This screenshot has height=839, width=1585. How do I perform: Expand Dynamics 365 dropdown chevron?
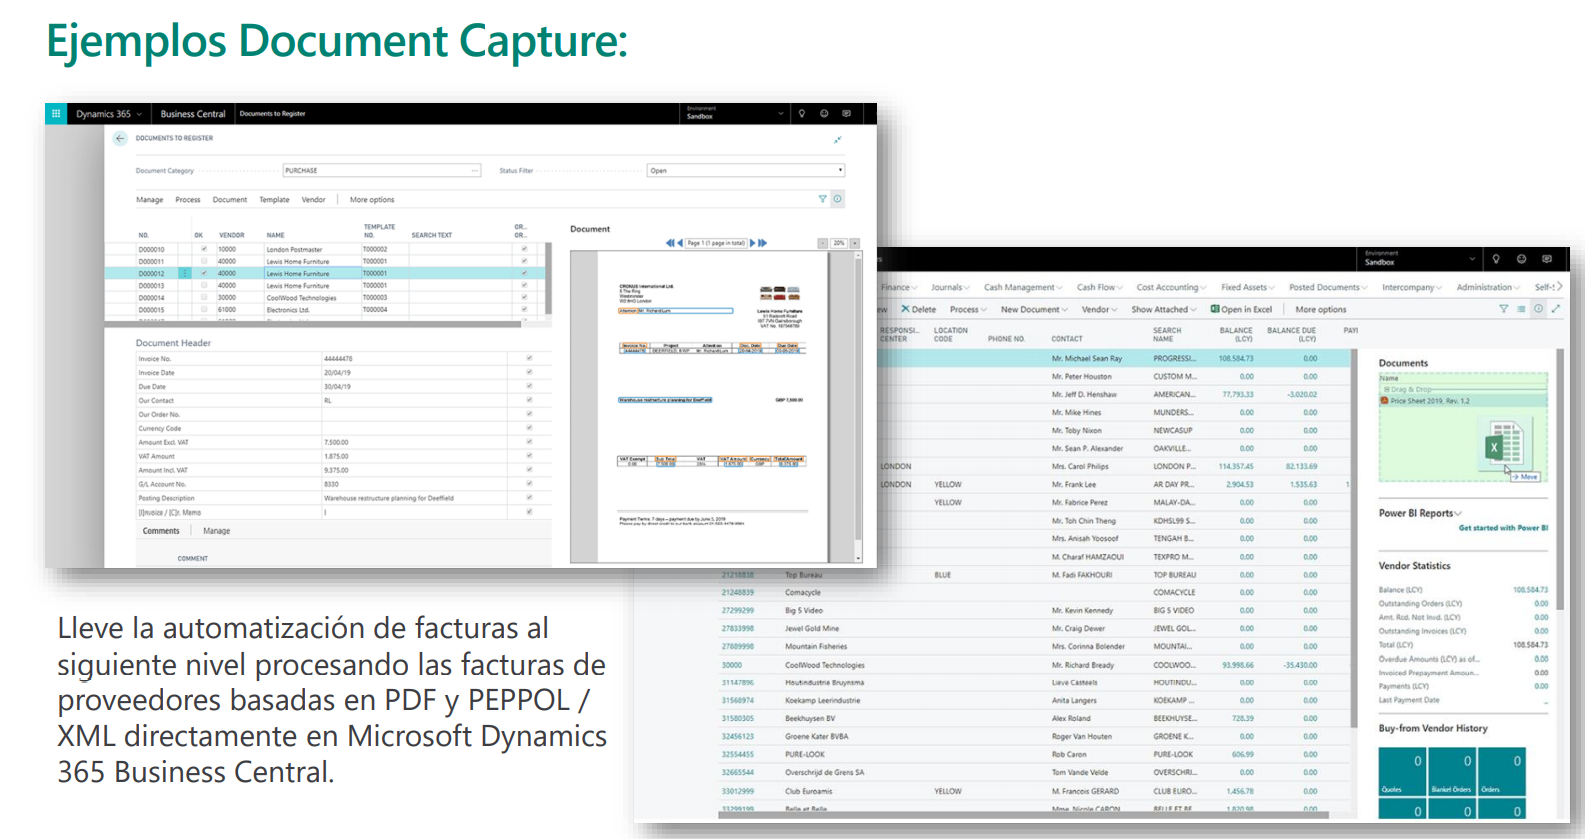pyautogui.click(x=139, y=114)
